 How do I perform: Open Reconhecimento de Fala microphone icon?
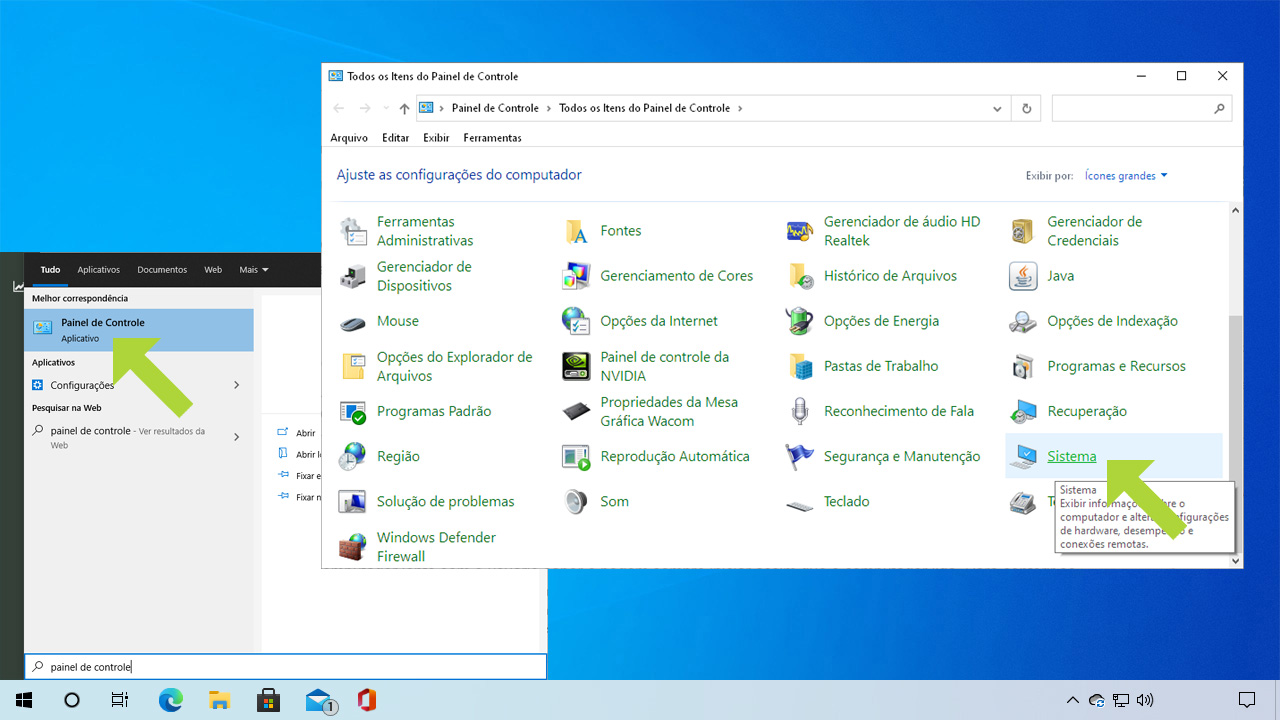tap(800, 411)
